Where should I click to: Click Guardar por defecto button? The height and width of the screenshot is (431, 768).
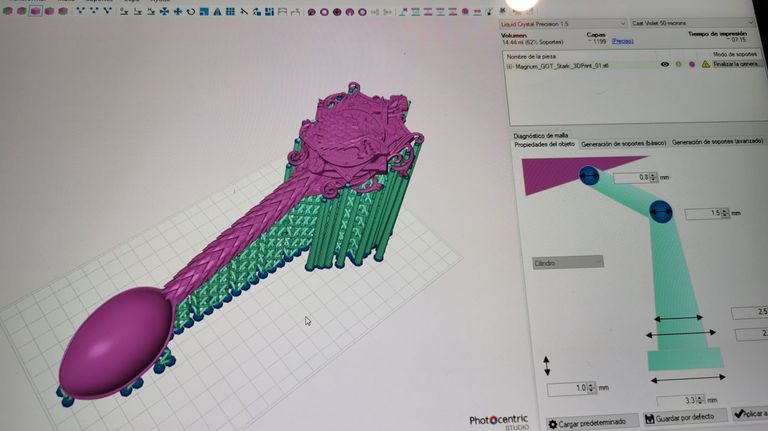click(x=685, y=418)
